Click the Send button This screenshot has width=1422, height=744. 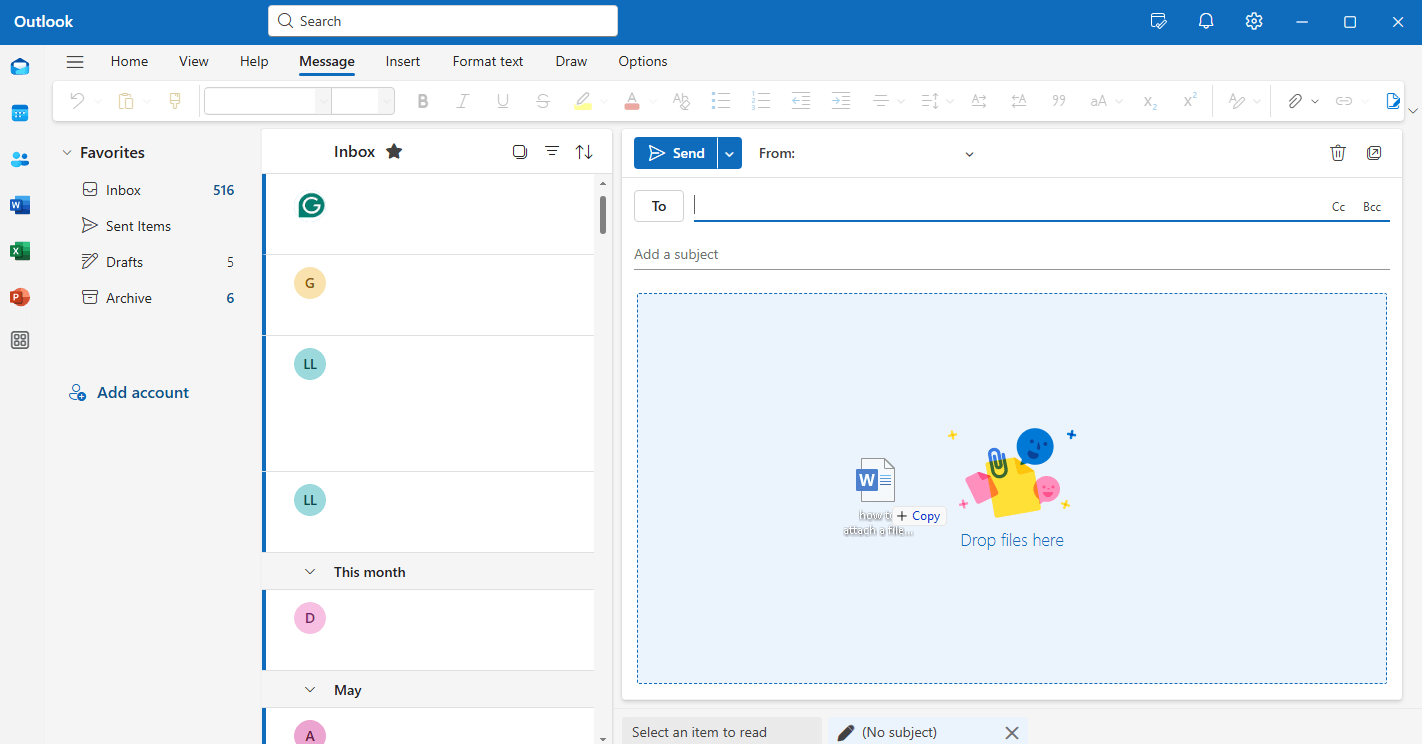click(x=676, y=153)
